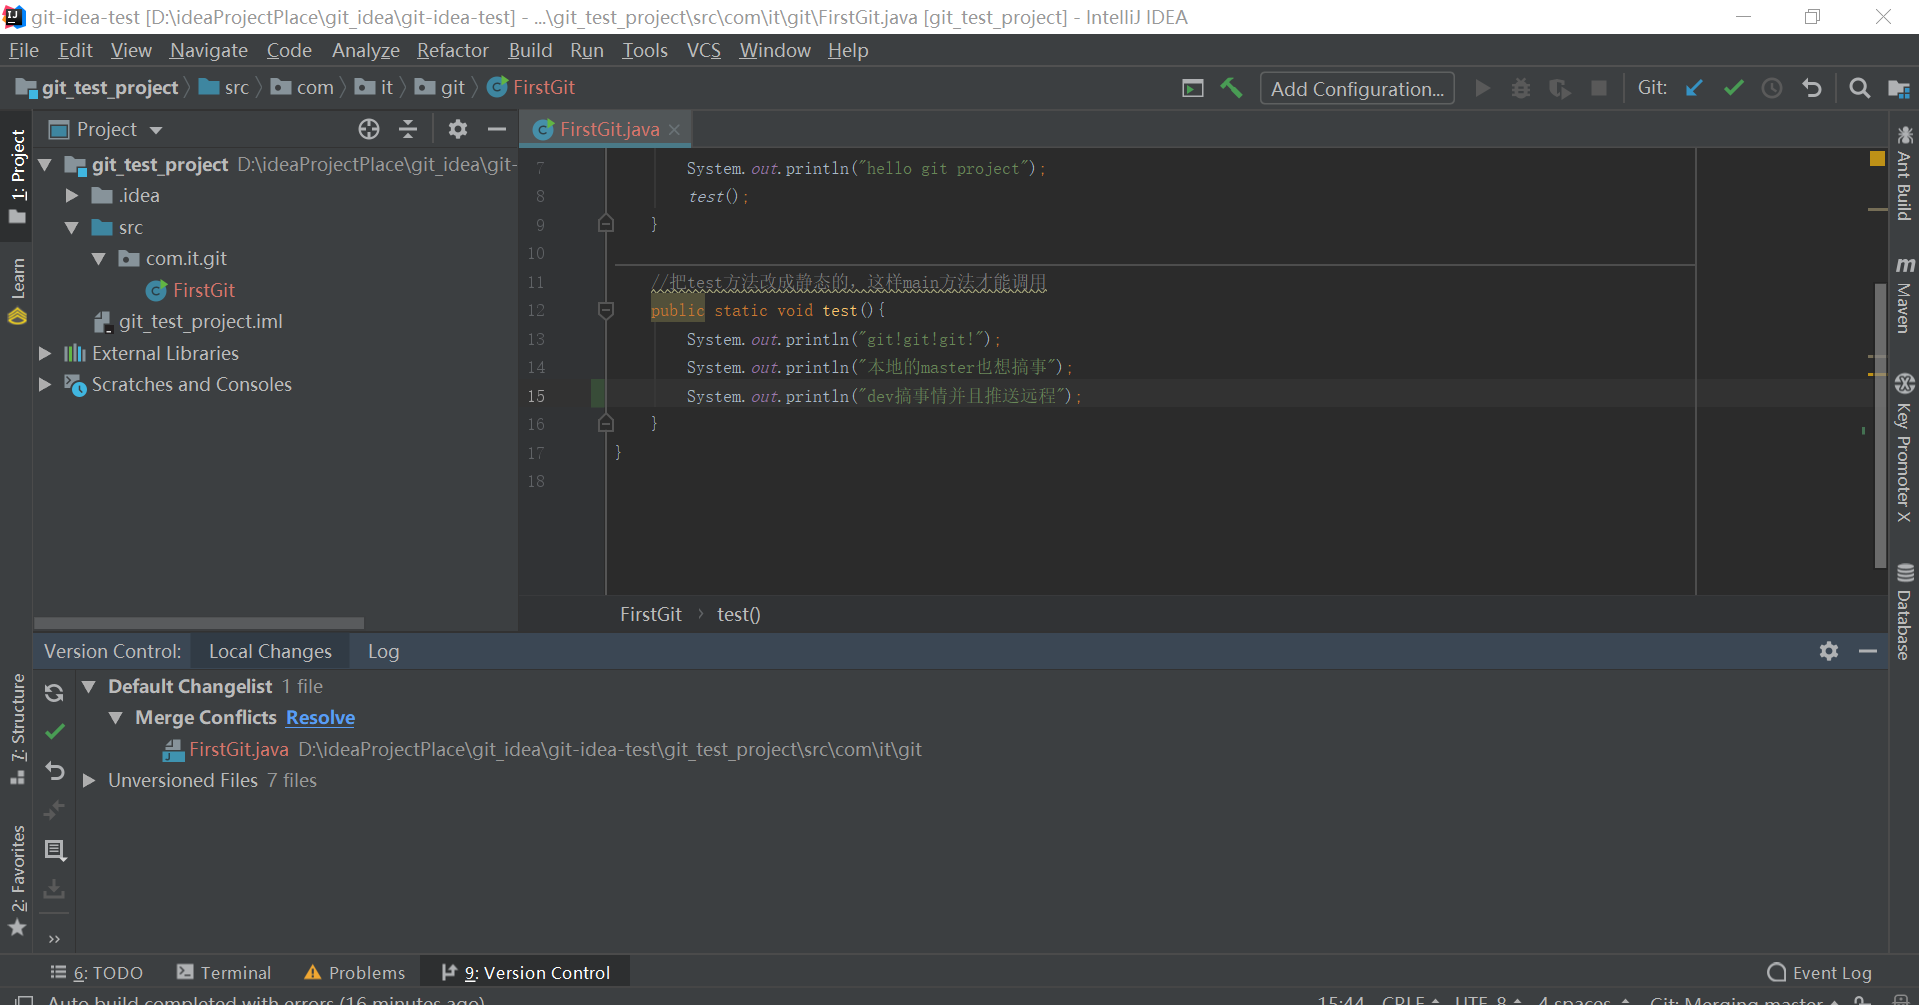Click Commit checkmark in Local Changes
The image size is (1919, 1005).
tap(55, 731)
